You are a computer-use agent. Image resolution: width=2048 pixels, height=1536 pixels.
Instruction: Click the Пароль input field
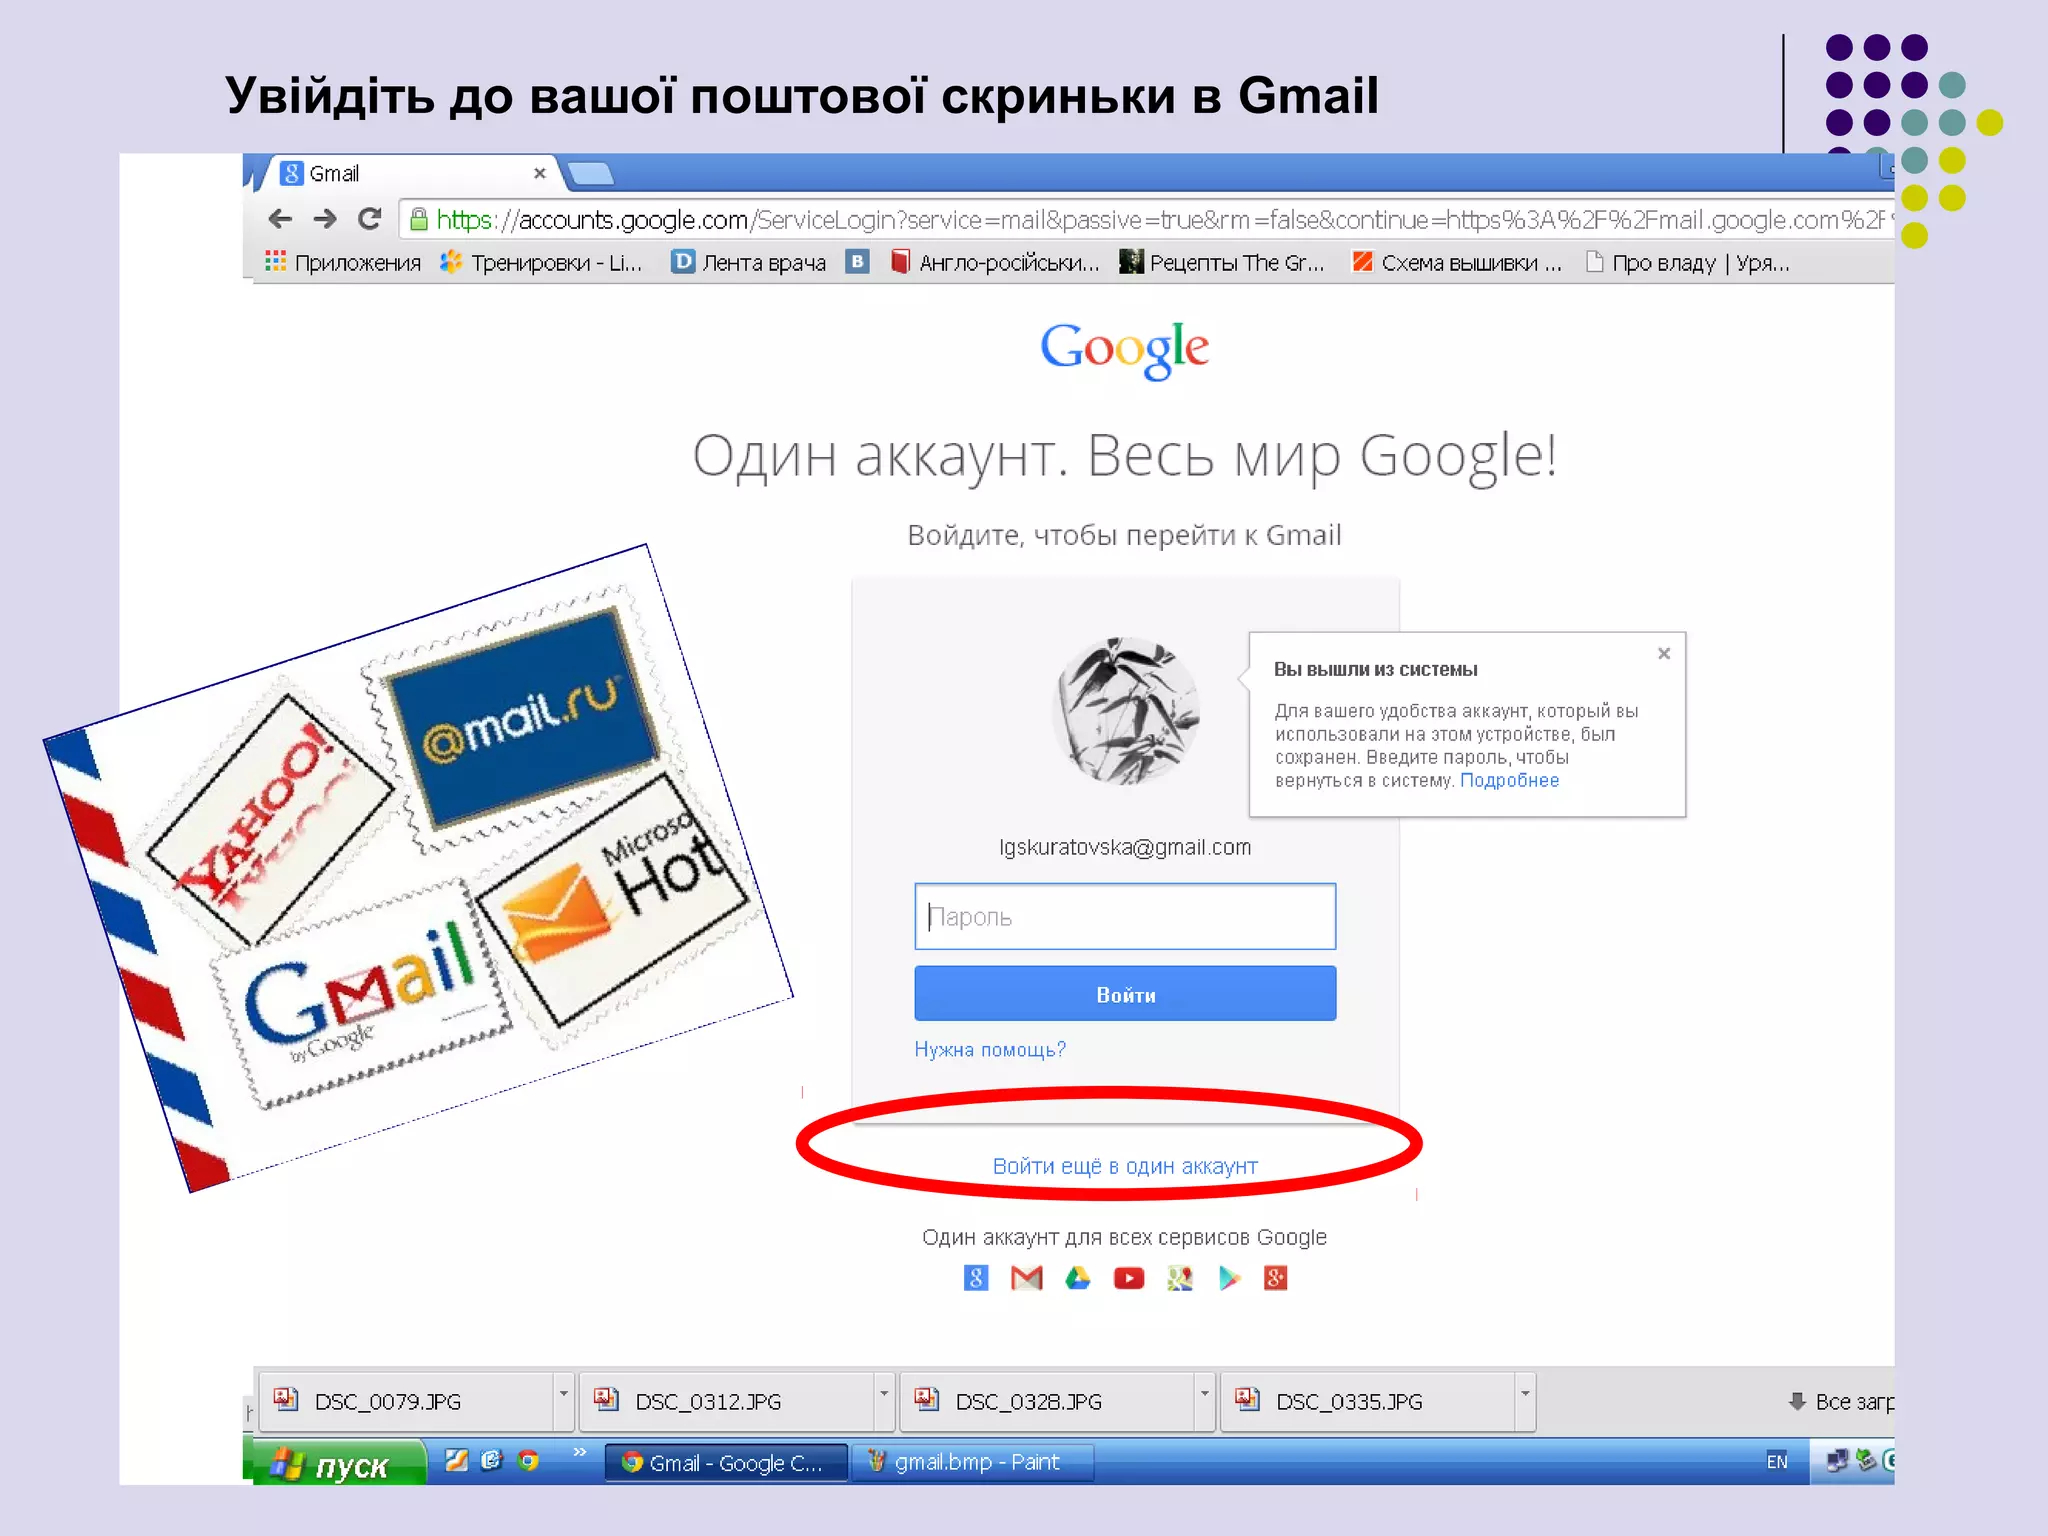(1124, 916)
